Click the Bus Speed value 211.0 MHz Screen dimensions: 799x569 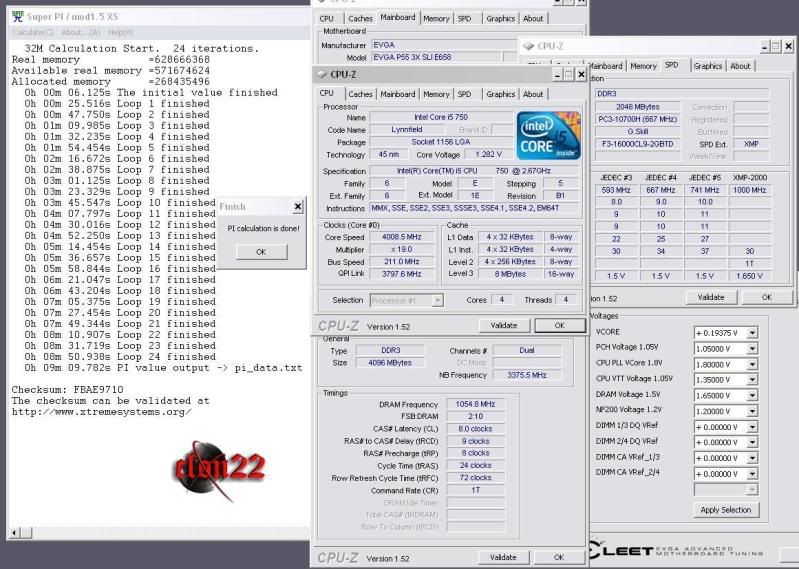(402, 262)
